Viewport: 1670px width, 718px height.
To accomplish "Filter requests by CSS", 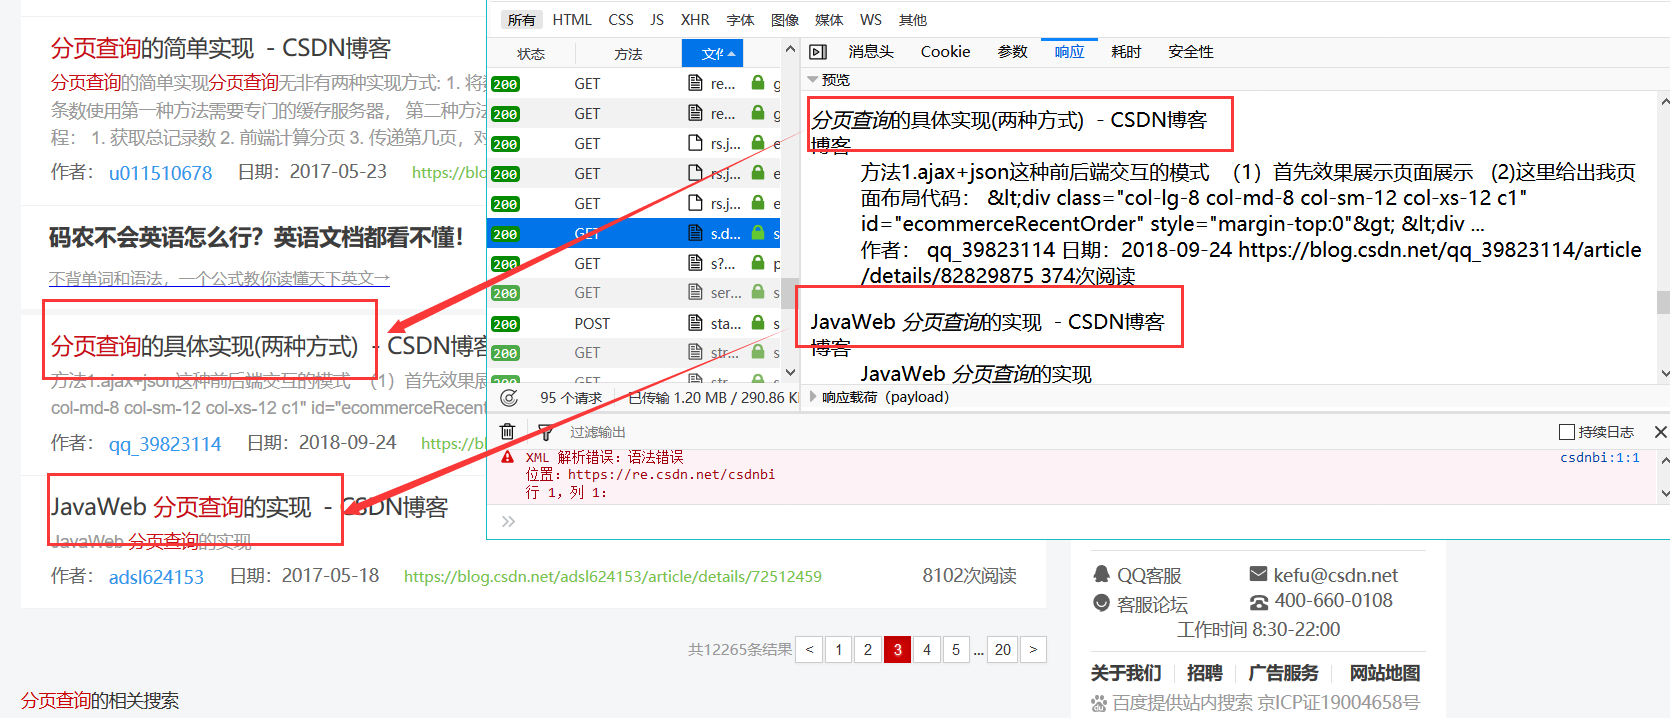I will pyautogui.click(x=621, y=20).
